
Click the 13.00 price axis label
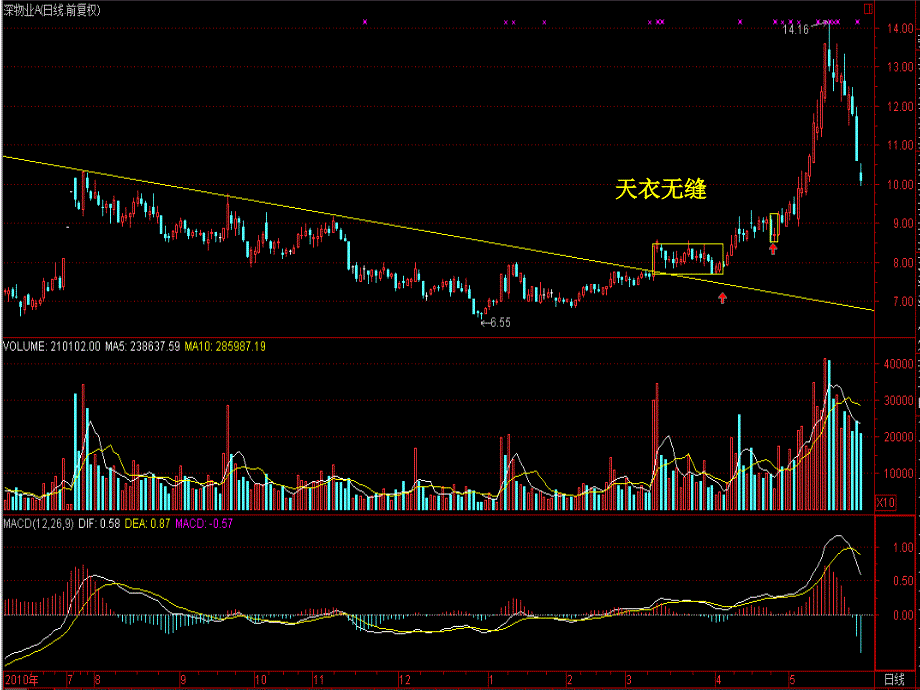point(901,67)
